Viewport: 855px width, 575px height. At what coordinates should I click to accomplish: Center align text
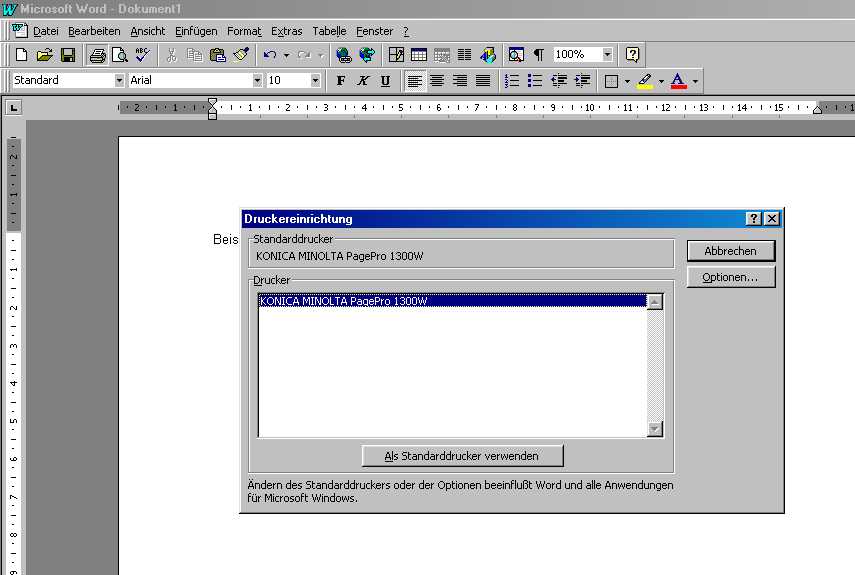[437, 81]
